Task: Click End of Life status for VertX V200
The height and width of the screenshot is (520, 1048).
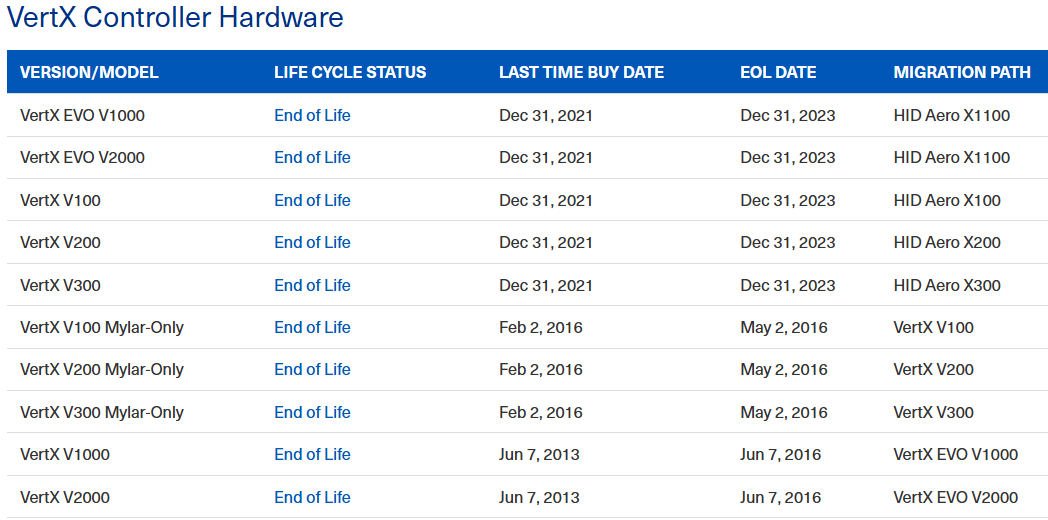Action: click(x=312, y=243)
